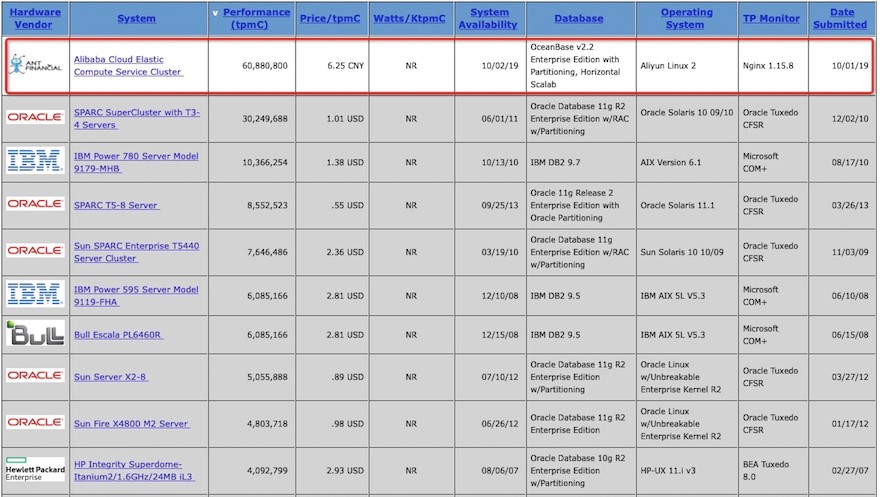
Task: Select the .55 USD price cell
Action: (347, 205)
